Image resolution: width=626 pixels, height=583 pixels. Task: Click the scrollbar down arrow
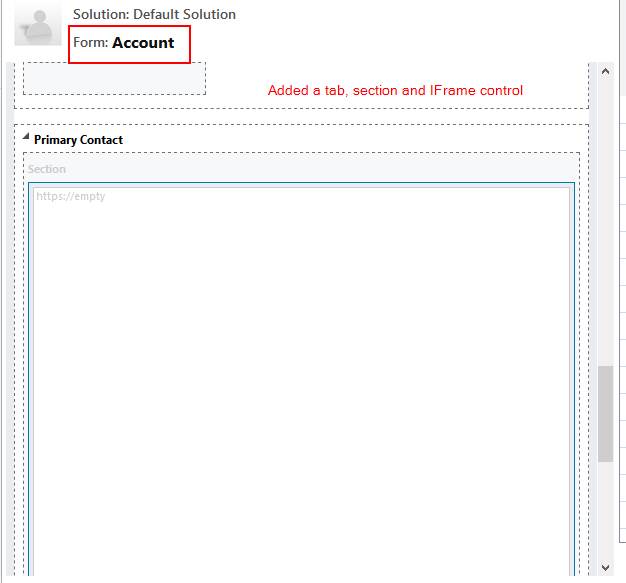click(x=605, y=567)
